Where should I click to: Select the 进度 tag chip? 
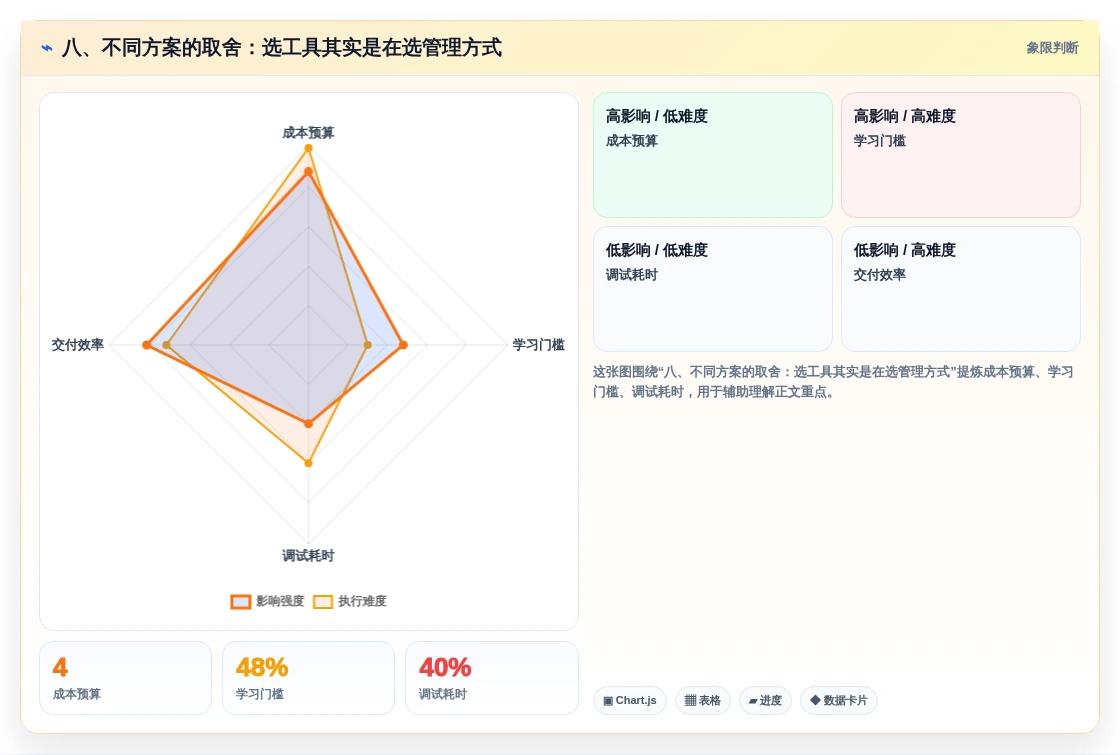click(x=765, y=701)
